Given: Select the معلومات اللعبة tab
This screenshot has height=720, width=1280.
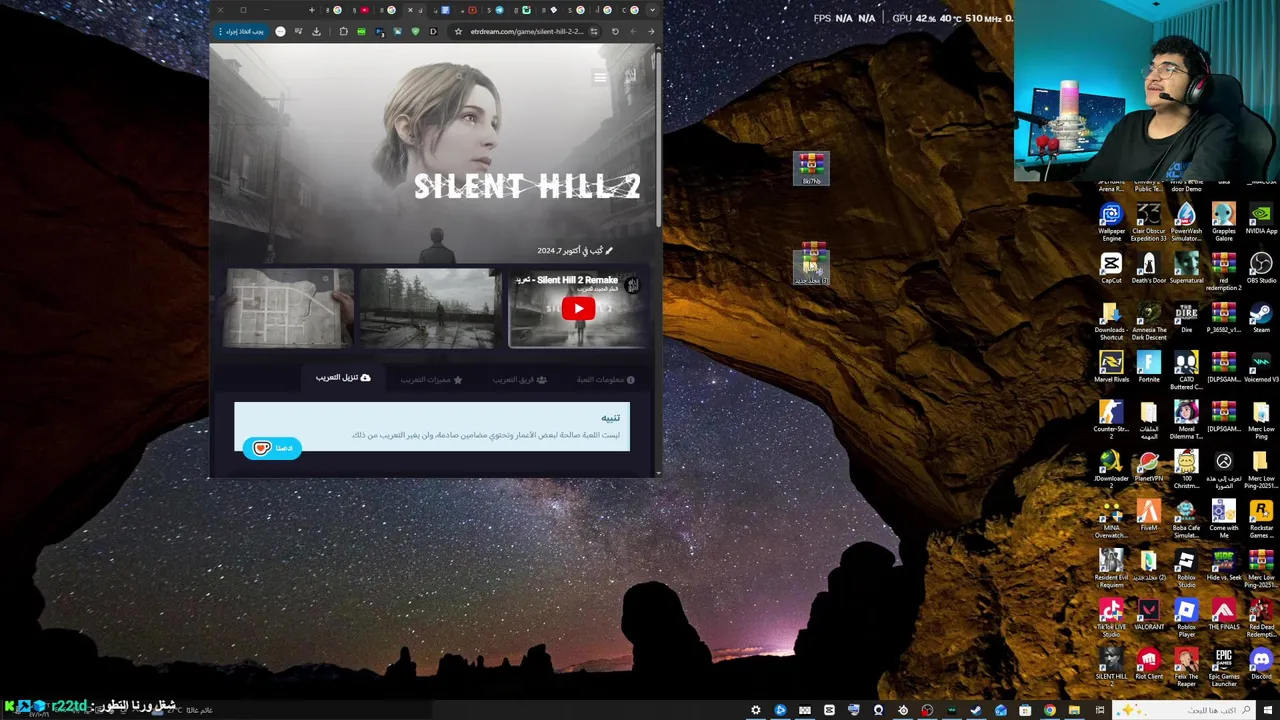Looking at the screenshot, I should tap(605, 380).
